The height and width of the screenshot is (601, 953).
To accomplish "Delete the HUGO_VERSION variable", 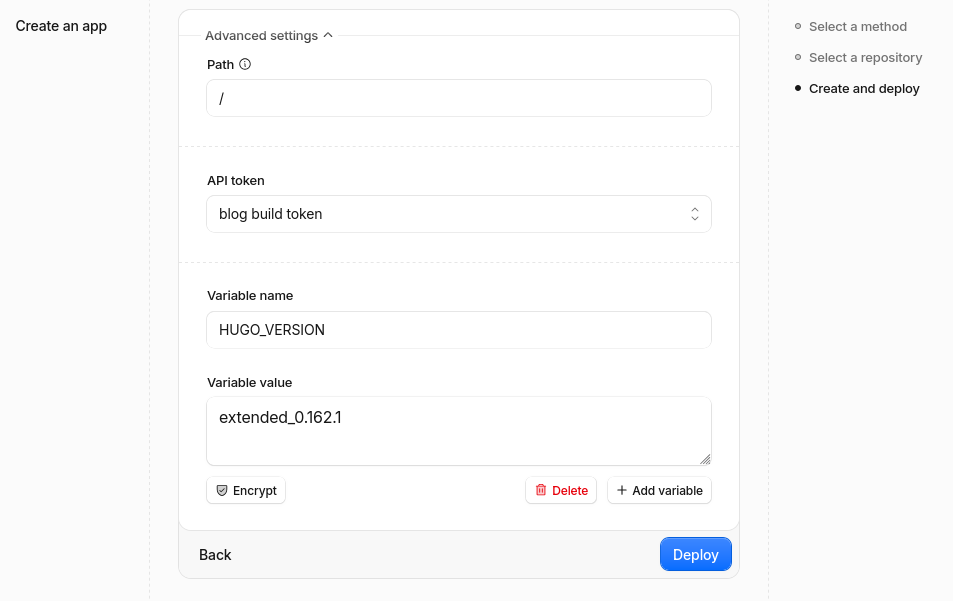I will click(561, 490).
